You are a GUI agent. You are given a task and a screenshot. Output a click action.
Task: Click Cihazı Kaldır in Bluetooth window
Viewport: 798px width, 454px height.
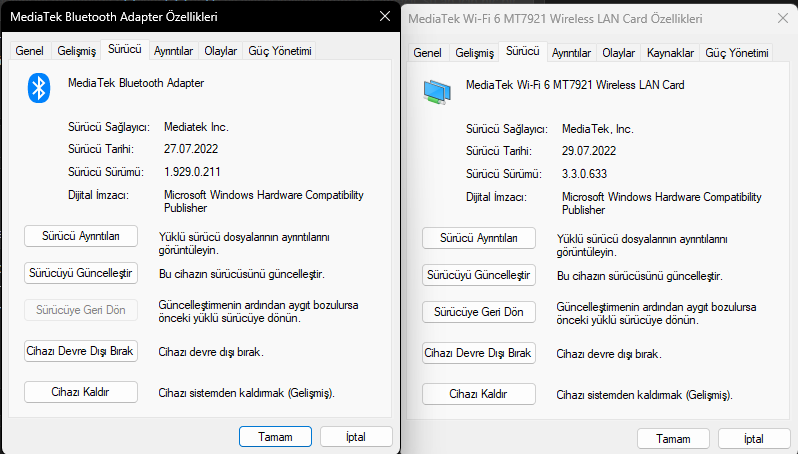tap(81, 392)
